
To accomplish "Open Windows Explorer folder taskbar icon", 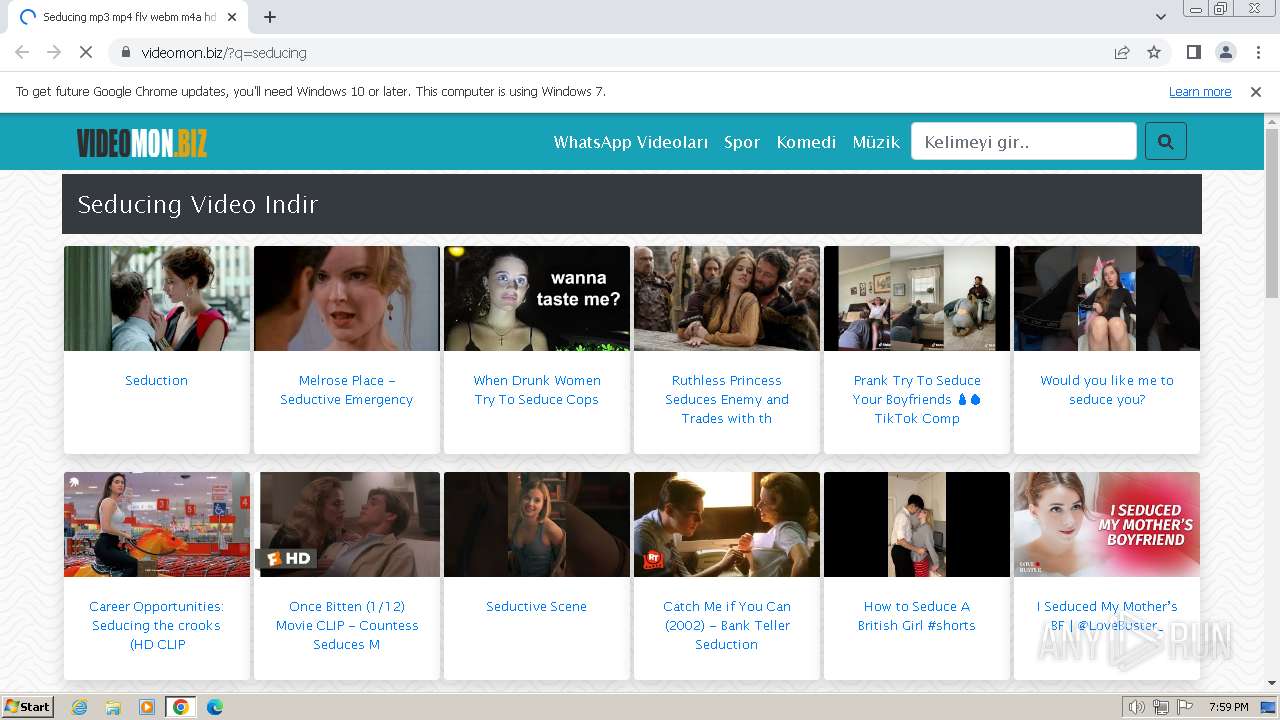I will click(113, 707).
